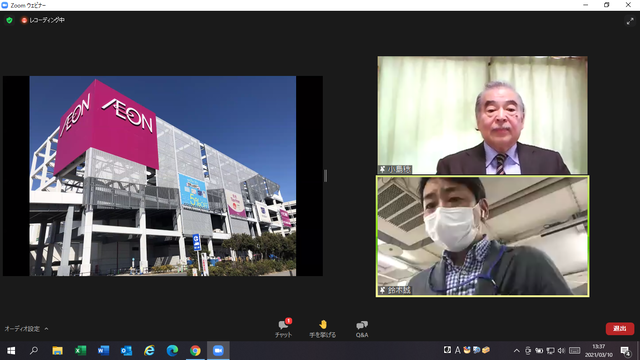The height and width of the screenshot is (360, 640).
Task: Click the shared AEON building image
Action: (163, 176)
